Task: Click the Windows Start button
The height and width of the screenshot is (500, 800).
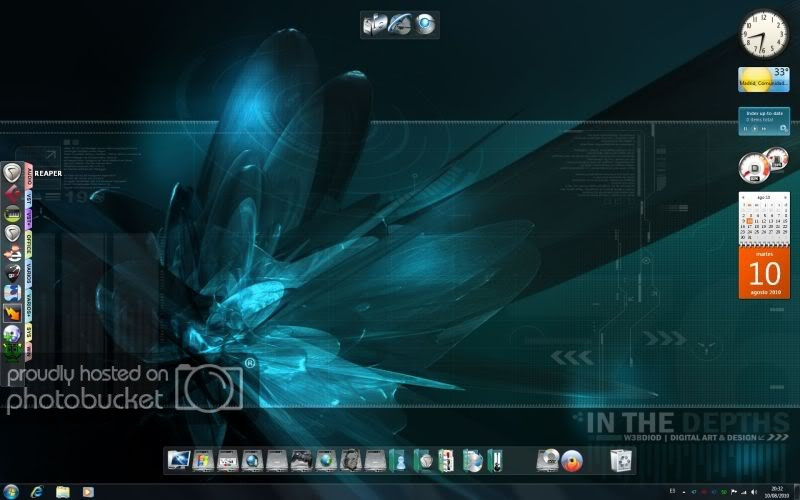Action: 11,492
